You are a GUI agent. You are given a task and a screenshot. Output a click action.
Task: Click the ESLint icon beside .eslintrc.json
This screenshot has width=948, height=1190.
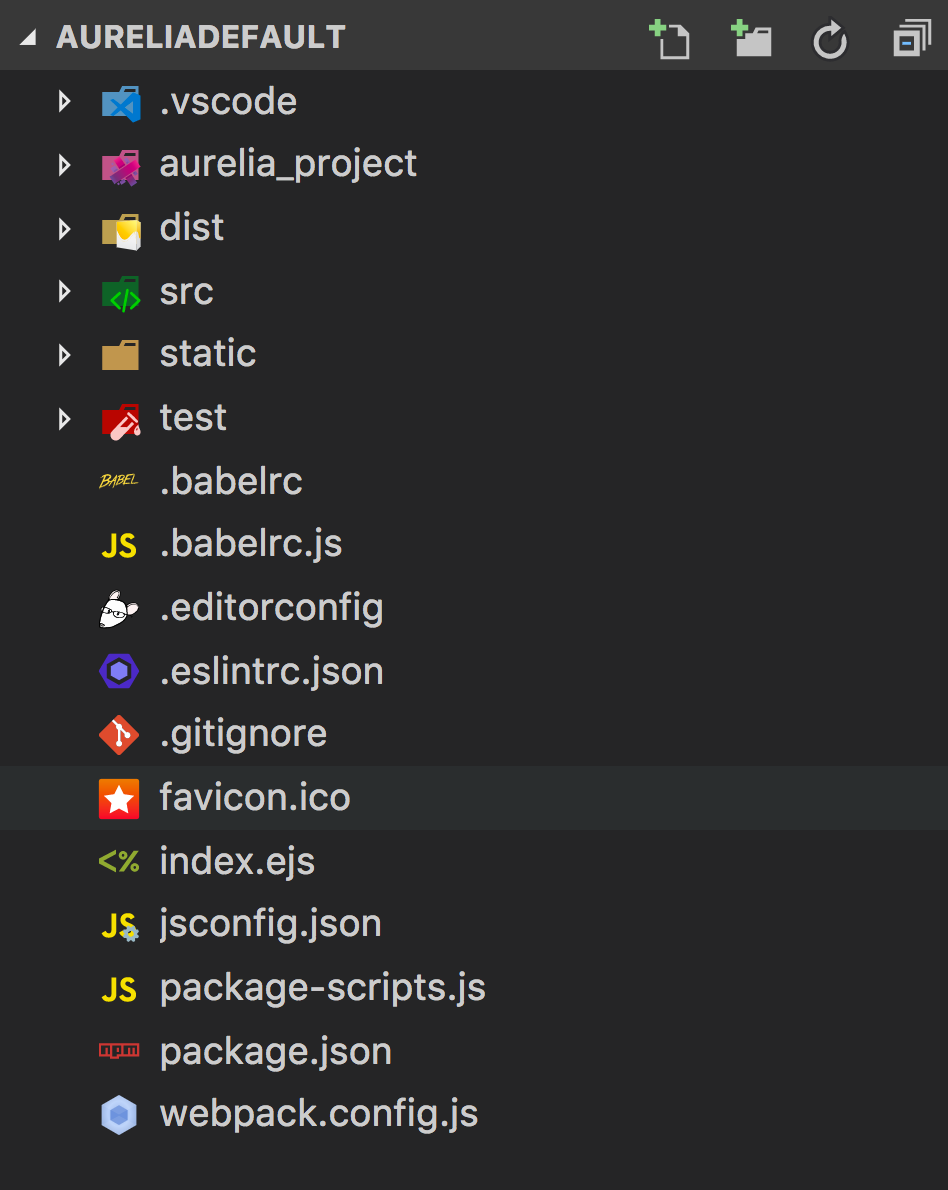pos(119,671)
